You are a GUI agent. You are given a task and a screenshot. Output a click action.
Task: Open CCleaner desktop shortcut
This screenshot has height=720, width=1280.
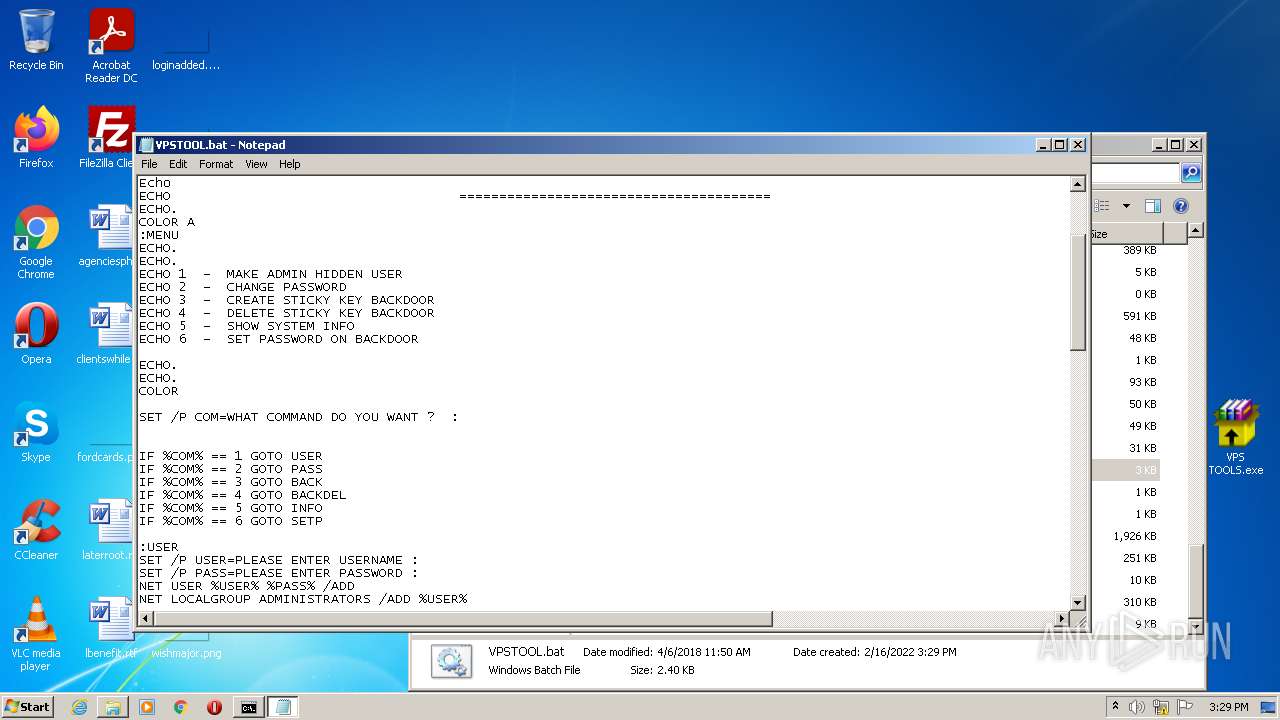[x=36, y=530]
